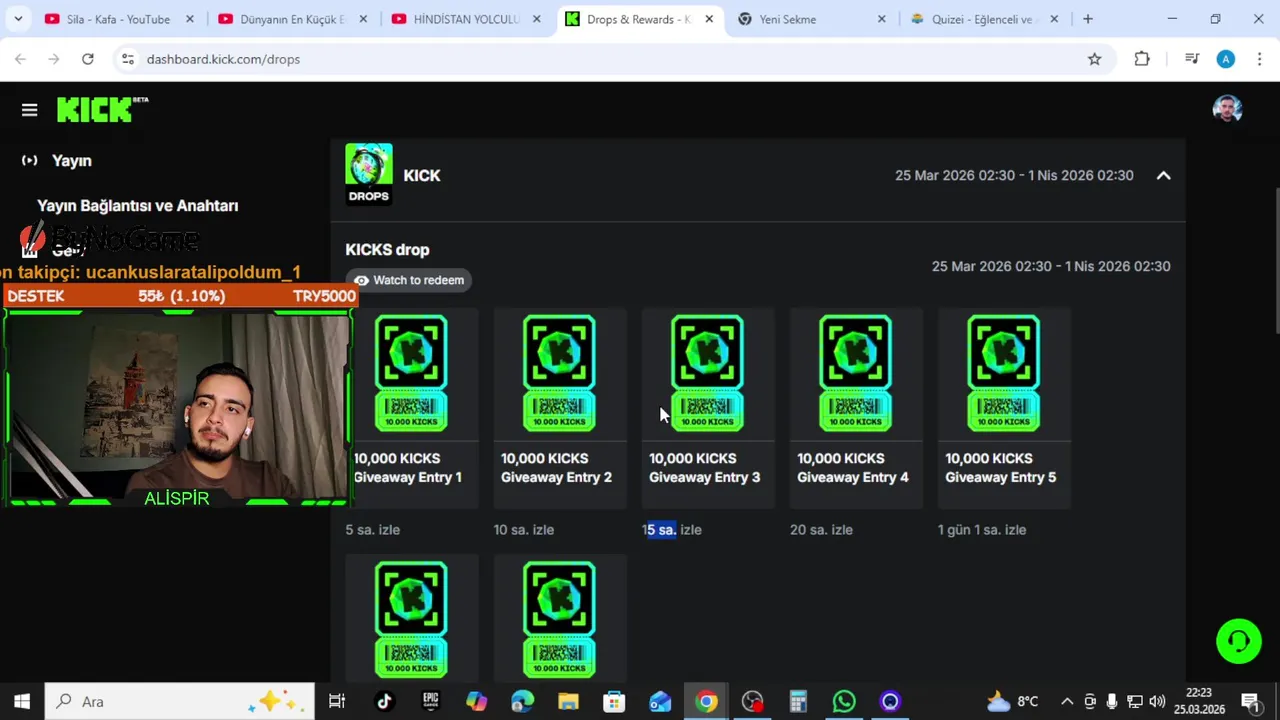View site information icon in address bar

[127, 59]
